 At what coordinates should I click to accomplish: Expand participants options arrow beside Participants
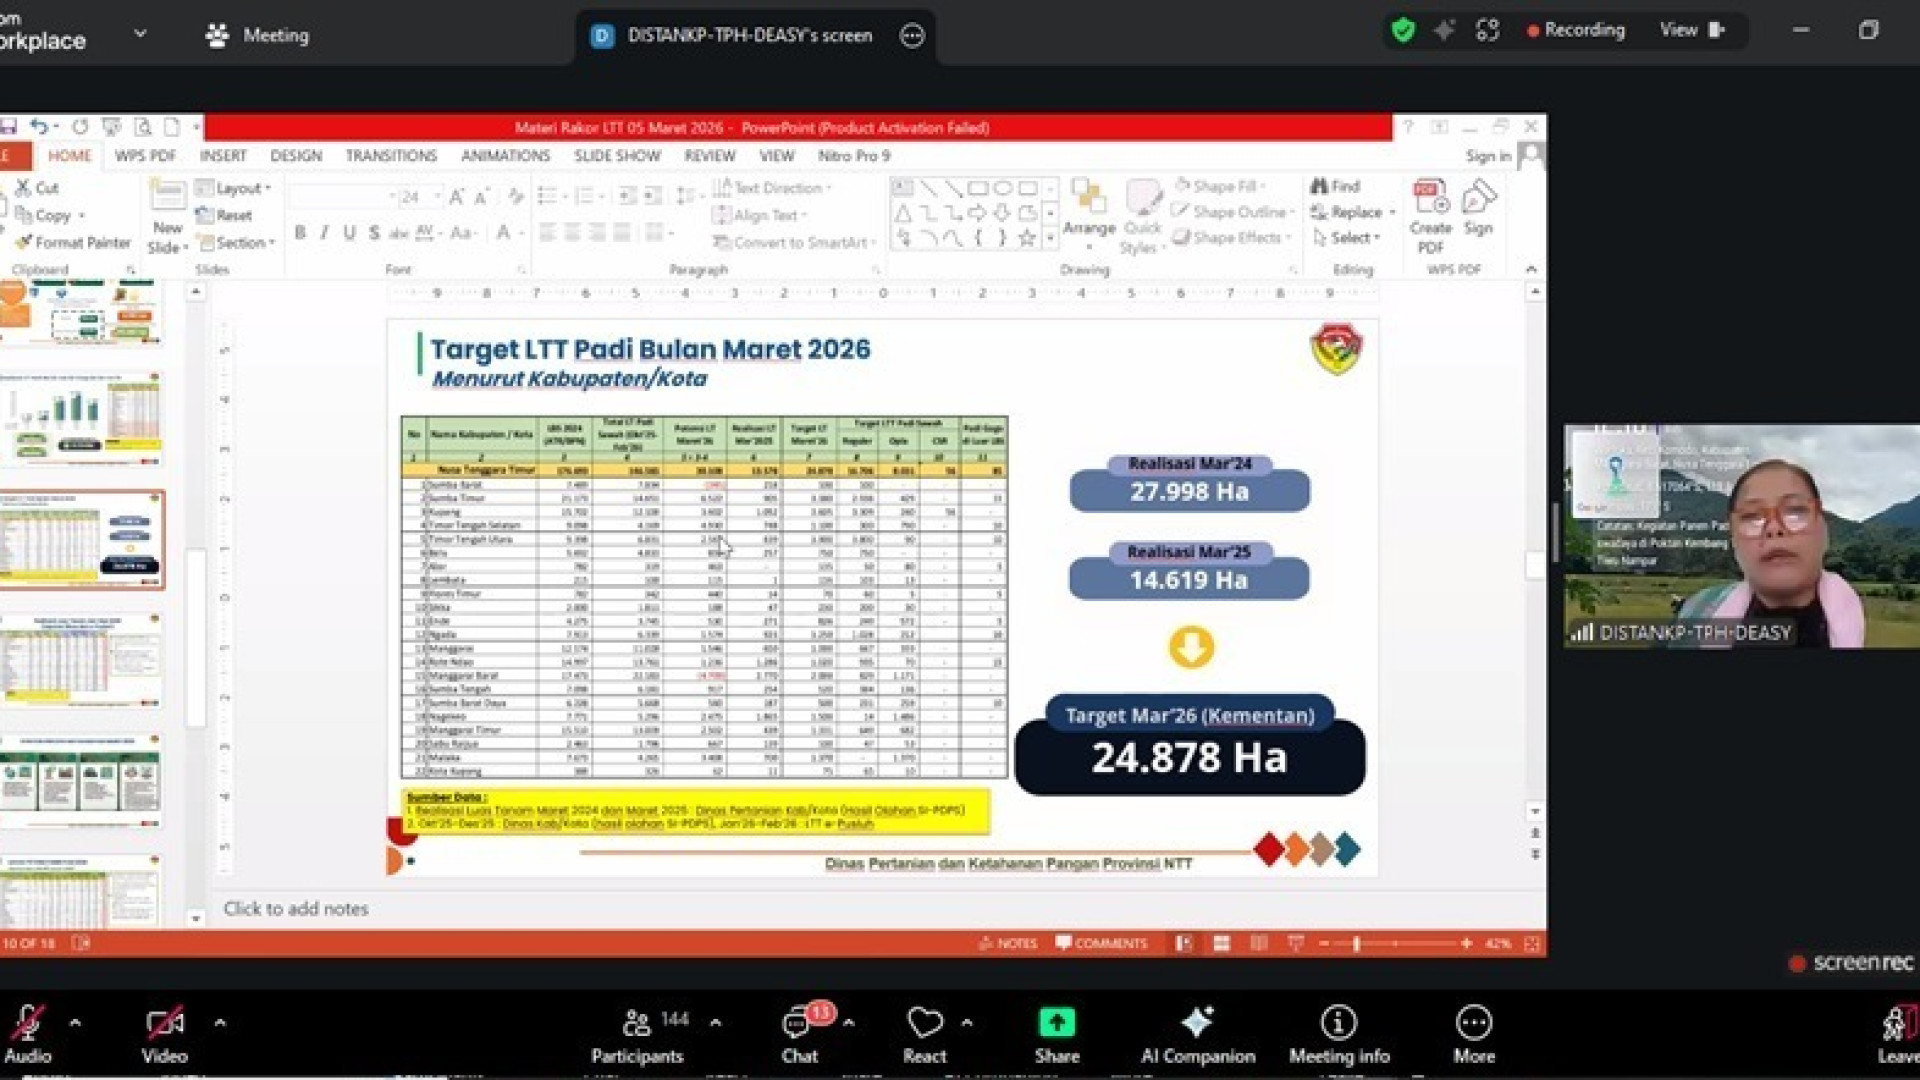pos(716,1023)
